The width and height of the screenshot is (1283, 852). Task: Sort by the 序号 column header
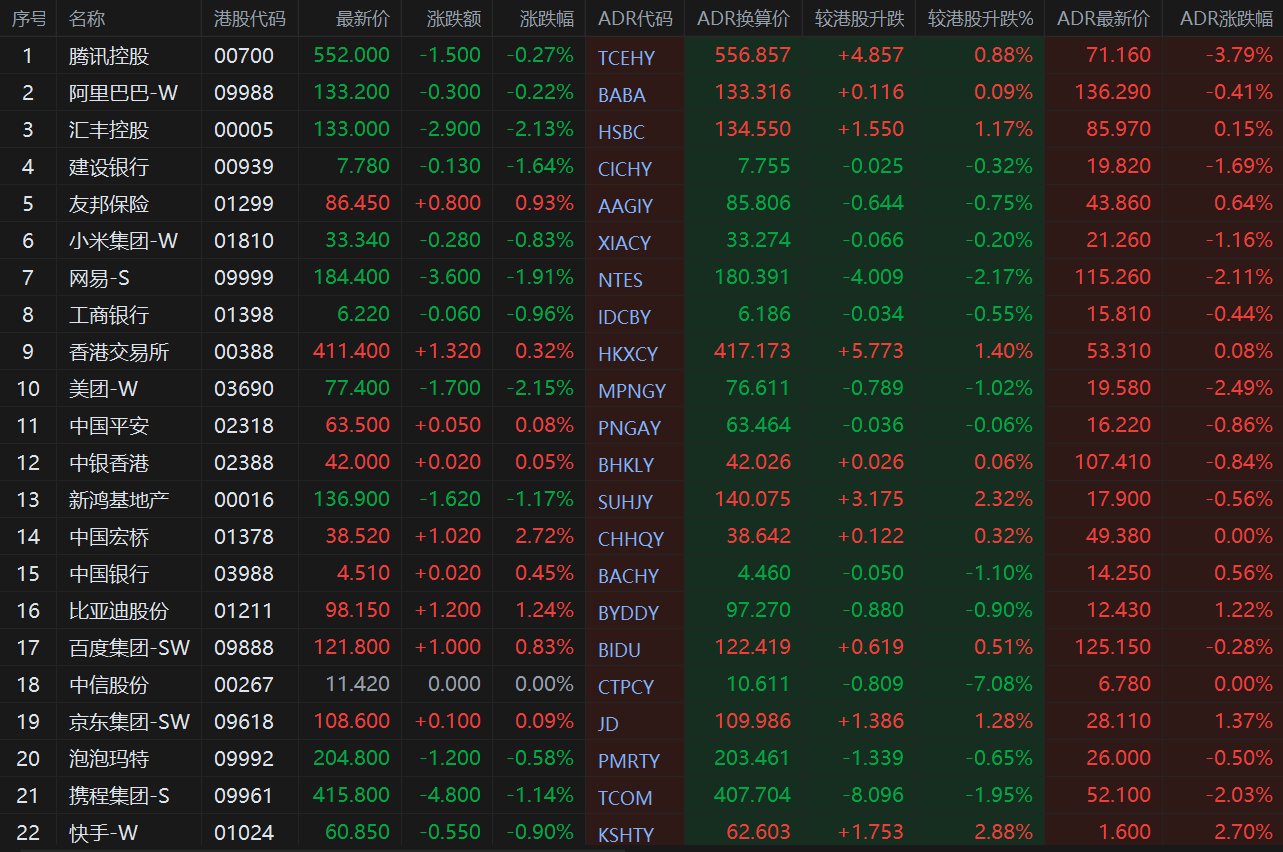click(x=28, y=19)
